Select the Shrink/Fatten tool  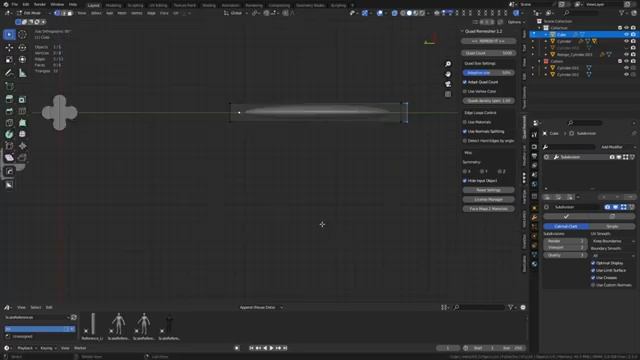[22, 146]
